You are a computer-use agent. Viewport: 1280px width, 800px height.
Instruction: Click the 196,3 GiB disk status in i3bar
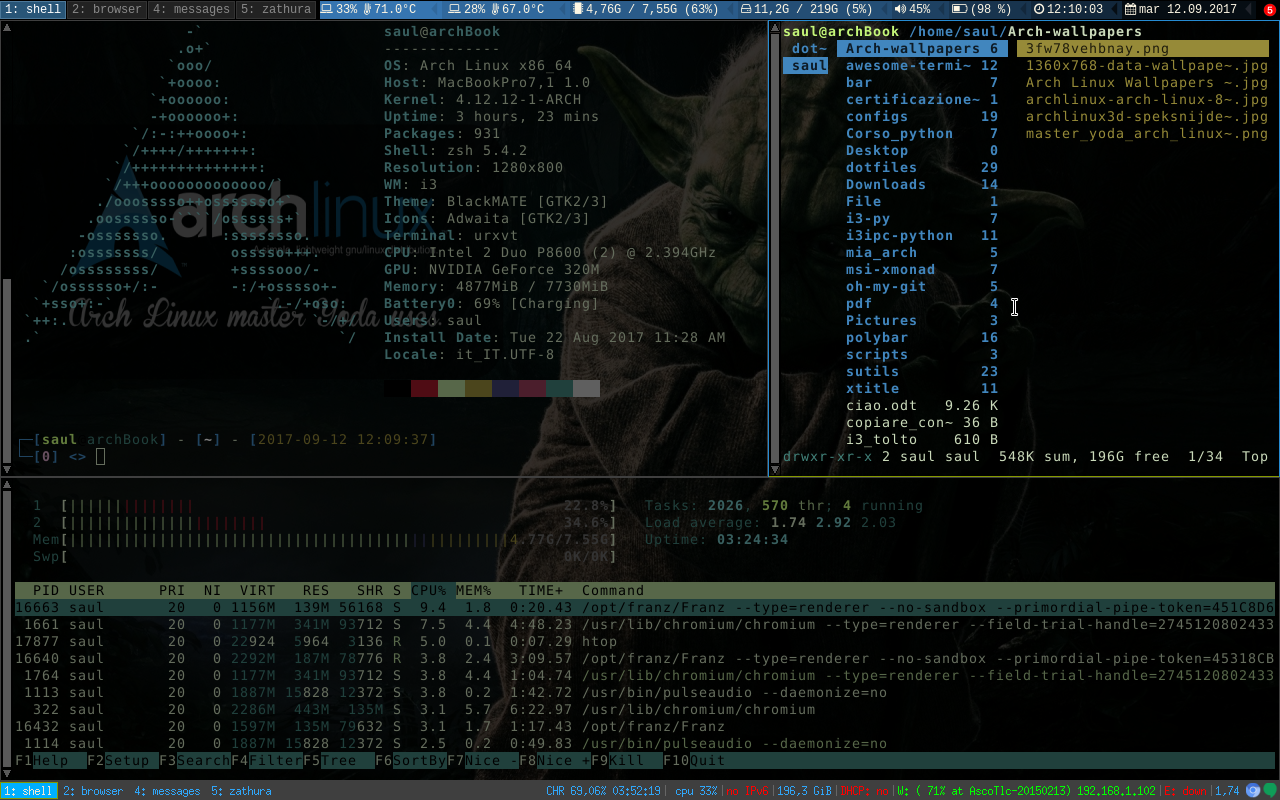[x=805, y=791]
